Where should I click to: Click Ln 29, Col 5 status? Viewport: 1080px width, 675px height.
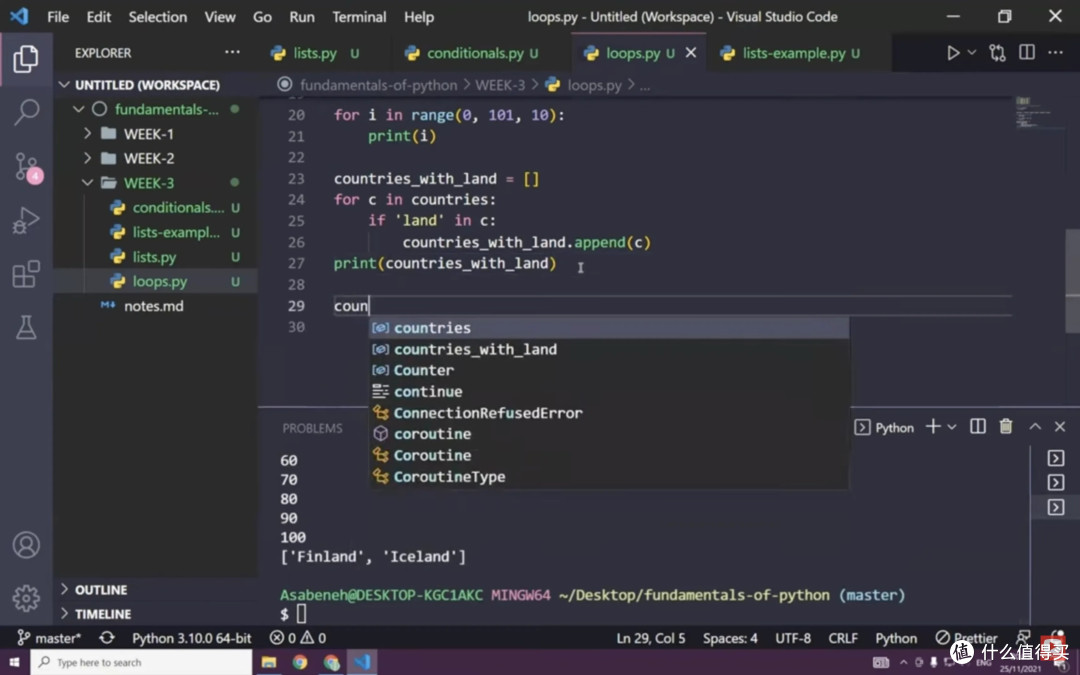click(651, 638)
